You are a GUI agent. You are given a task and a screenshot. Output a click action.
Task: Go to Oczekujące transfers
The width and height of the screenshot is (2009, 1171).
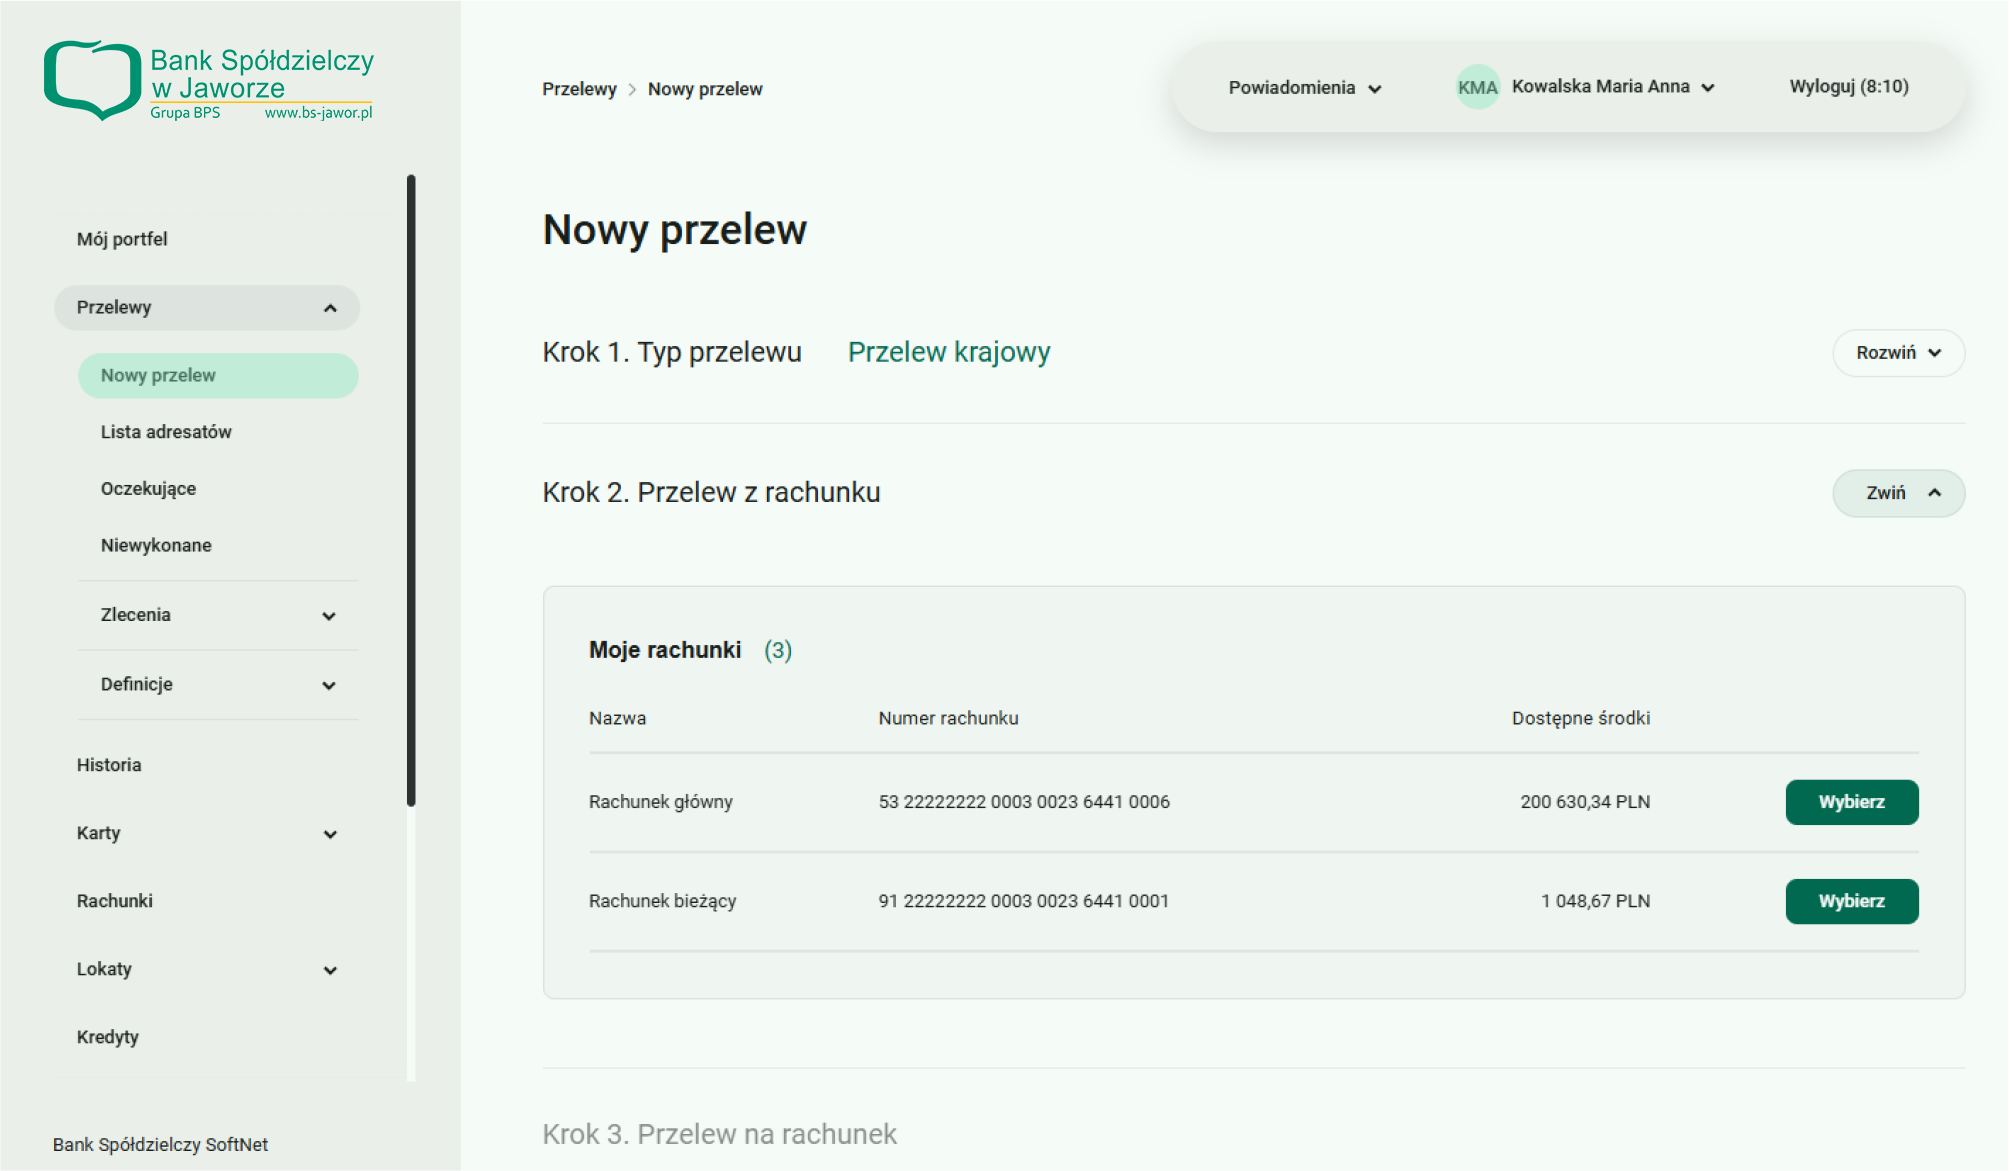pyautogui.click(x=148, y=489)
